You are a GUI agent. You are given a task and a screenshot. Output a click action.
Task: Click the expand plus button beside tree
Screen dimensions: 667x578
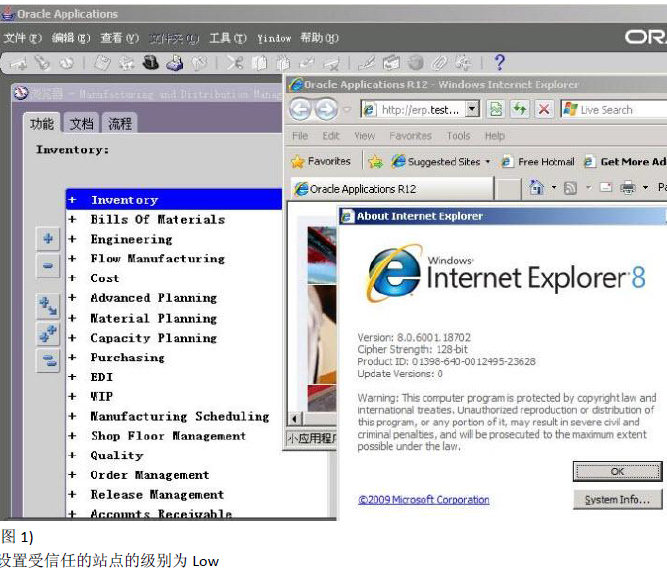coord(48,239)
